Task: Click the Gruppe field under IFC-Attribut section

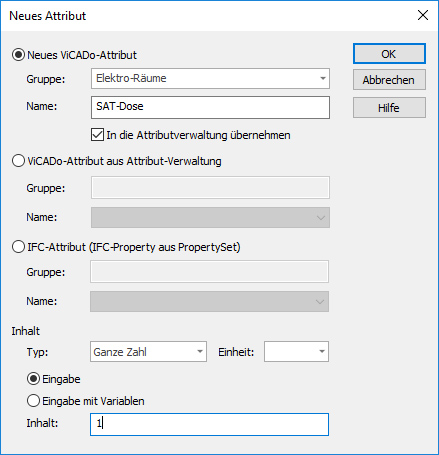Action: (x=209, y=272)
